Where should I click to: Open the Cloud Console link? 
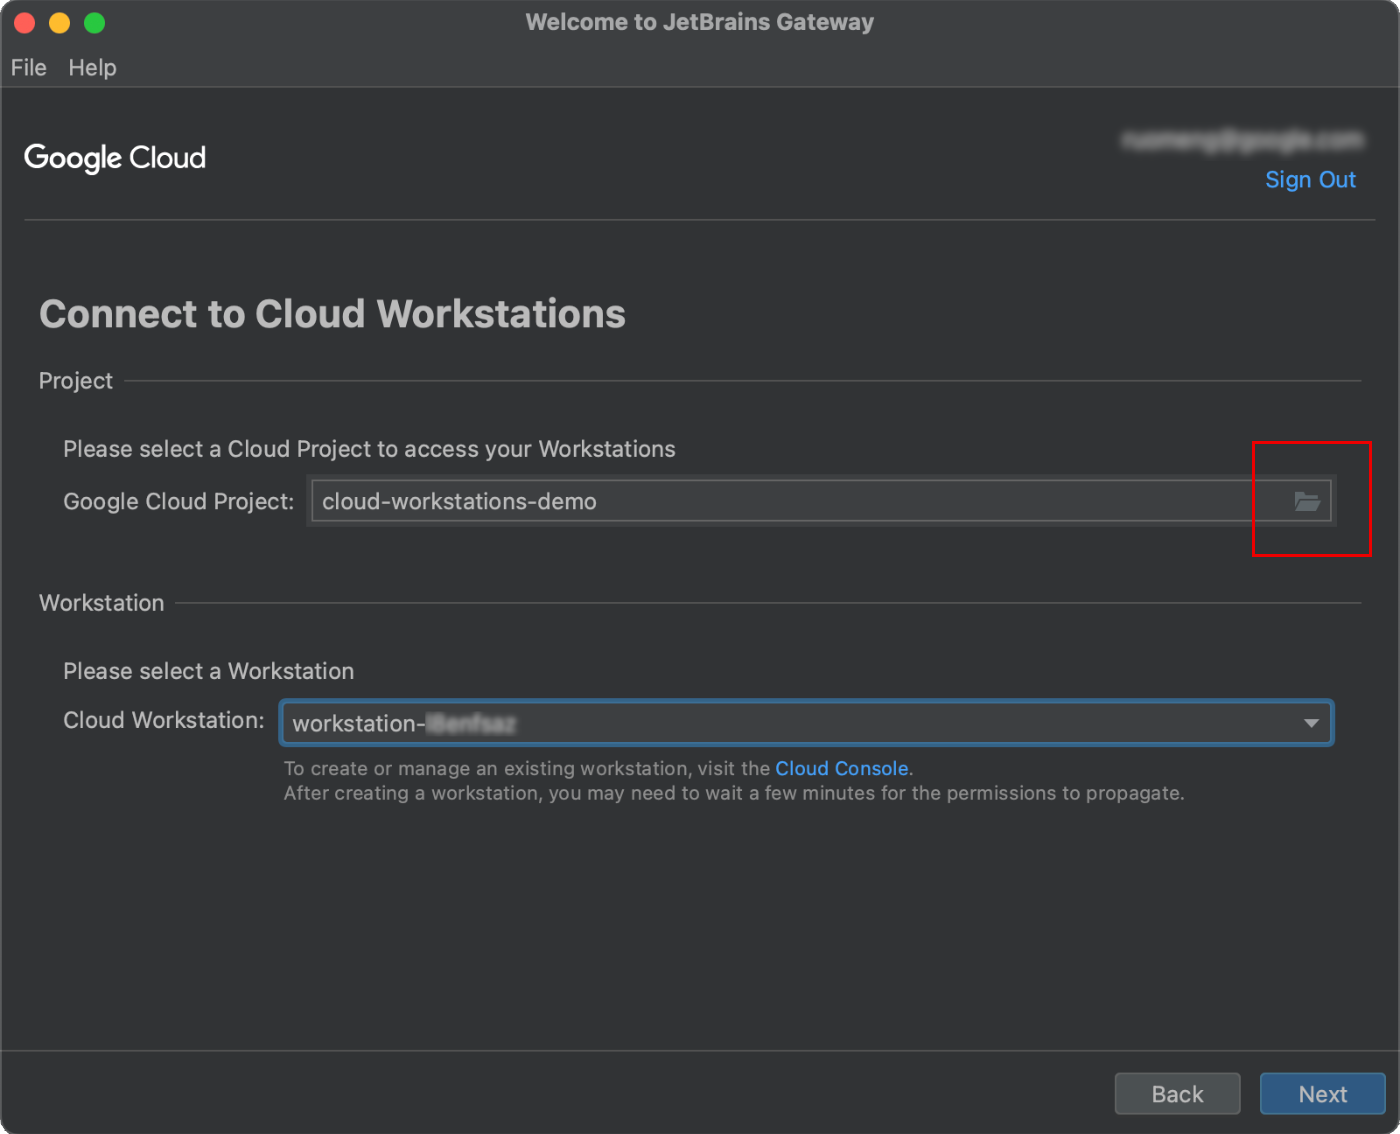click(841, 768)
